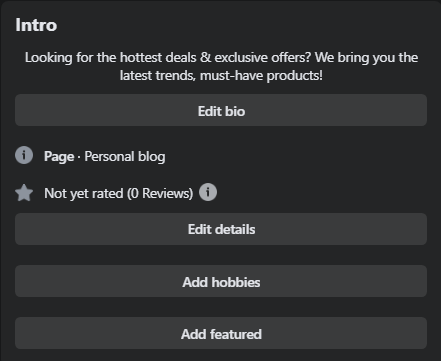Viewport: 441px width, 361px height.
Task: Click the phrase We bring you the
Action: (367, 58)
